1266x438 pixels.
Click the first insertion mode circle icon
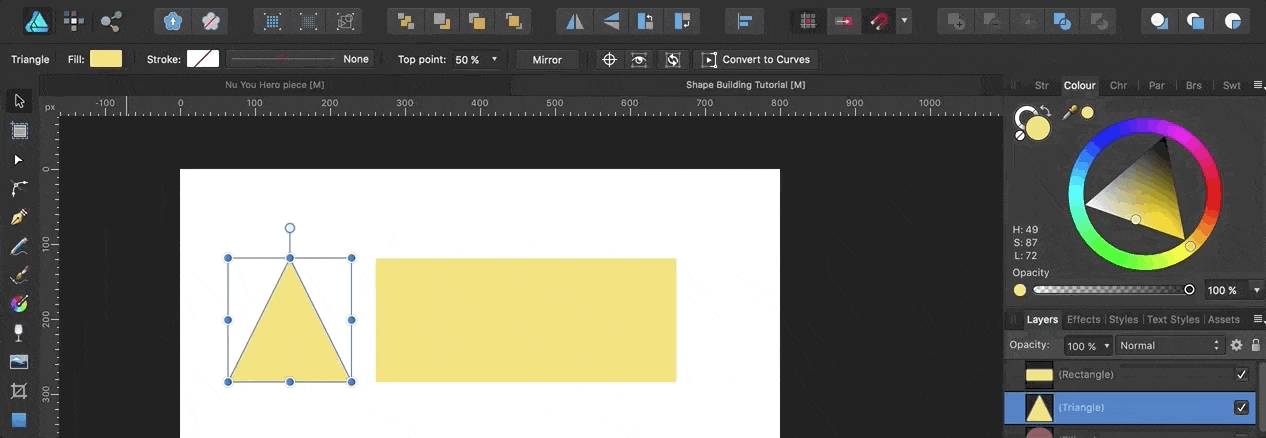(x=1160, y=20)
